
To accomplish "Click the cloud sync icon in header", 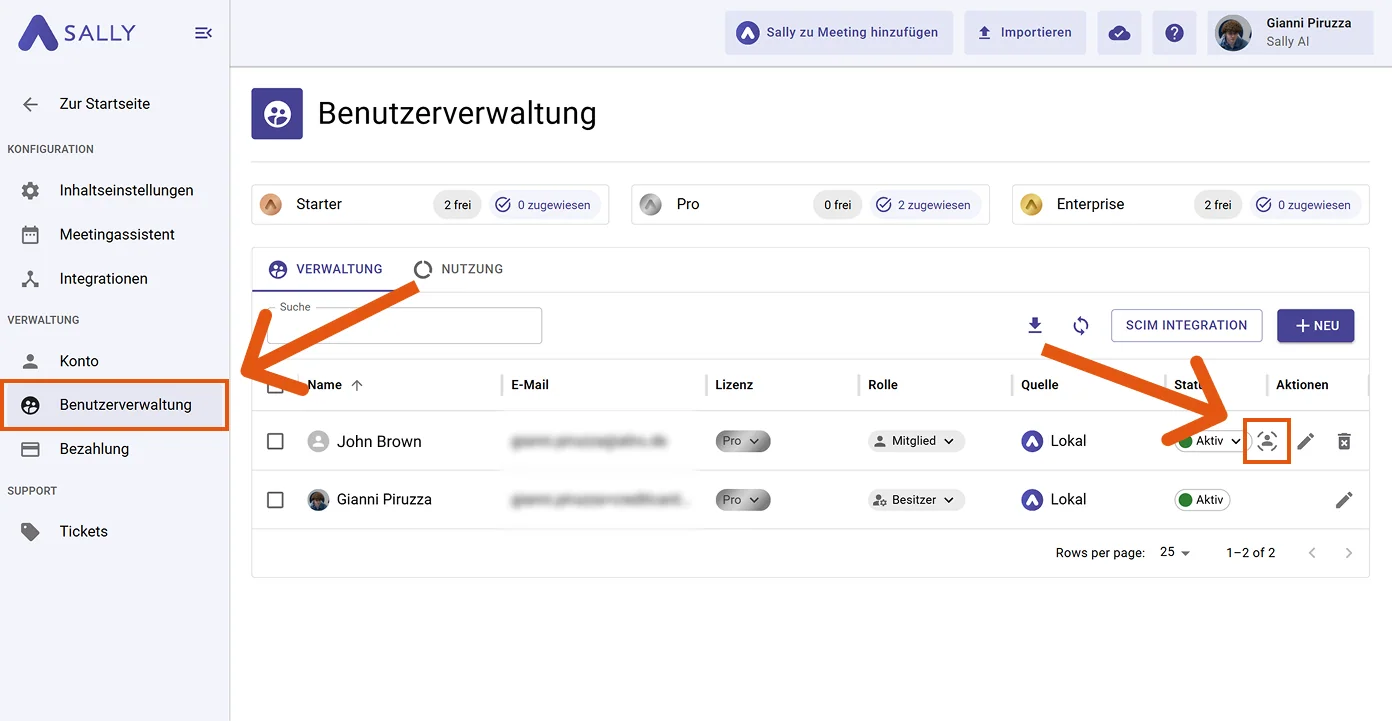I will (1120, 33).
